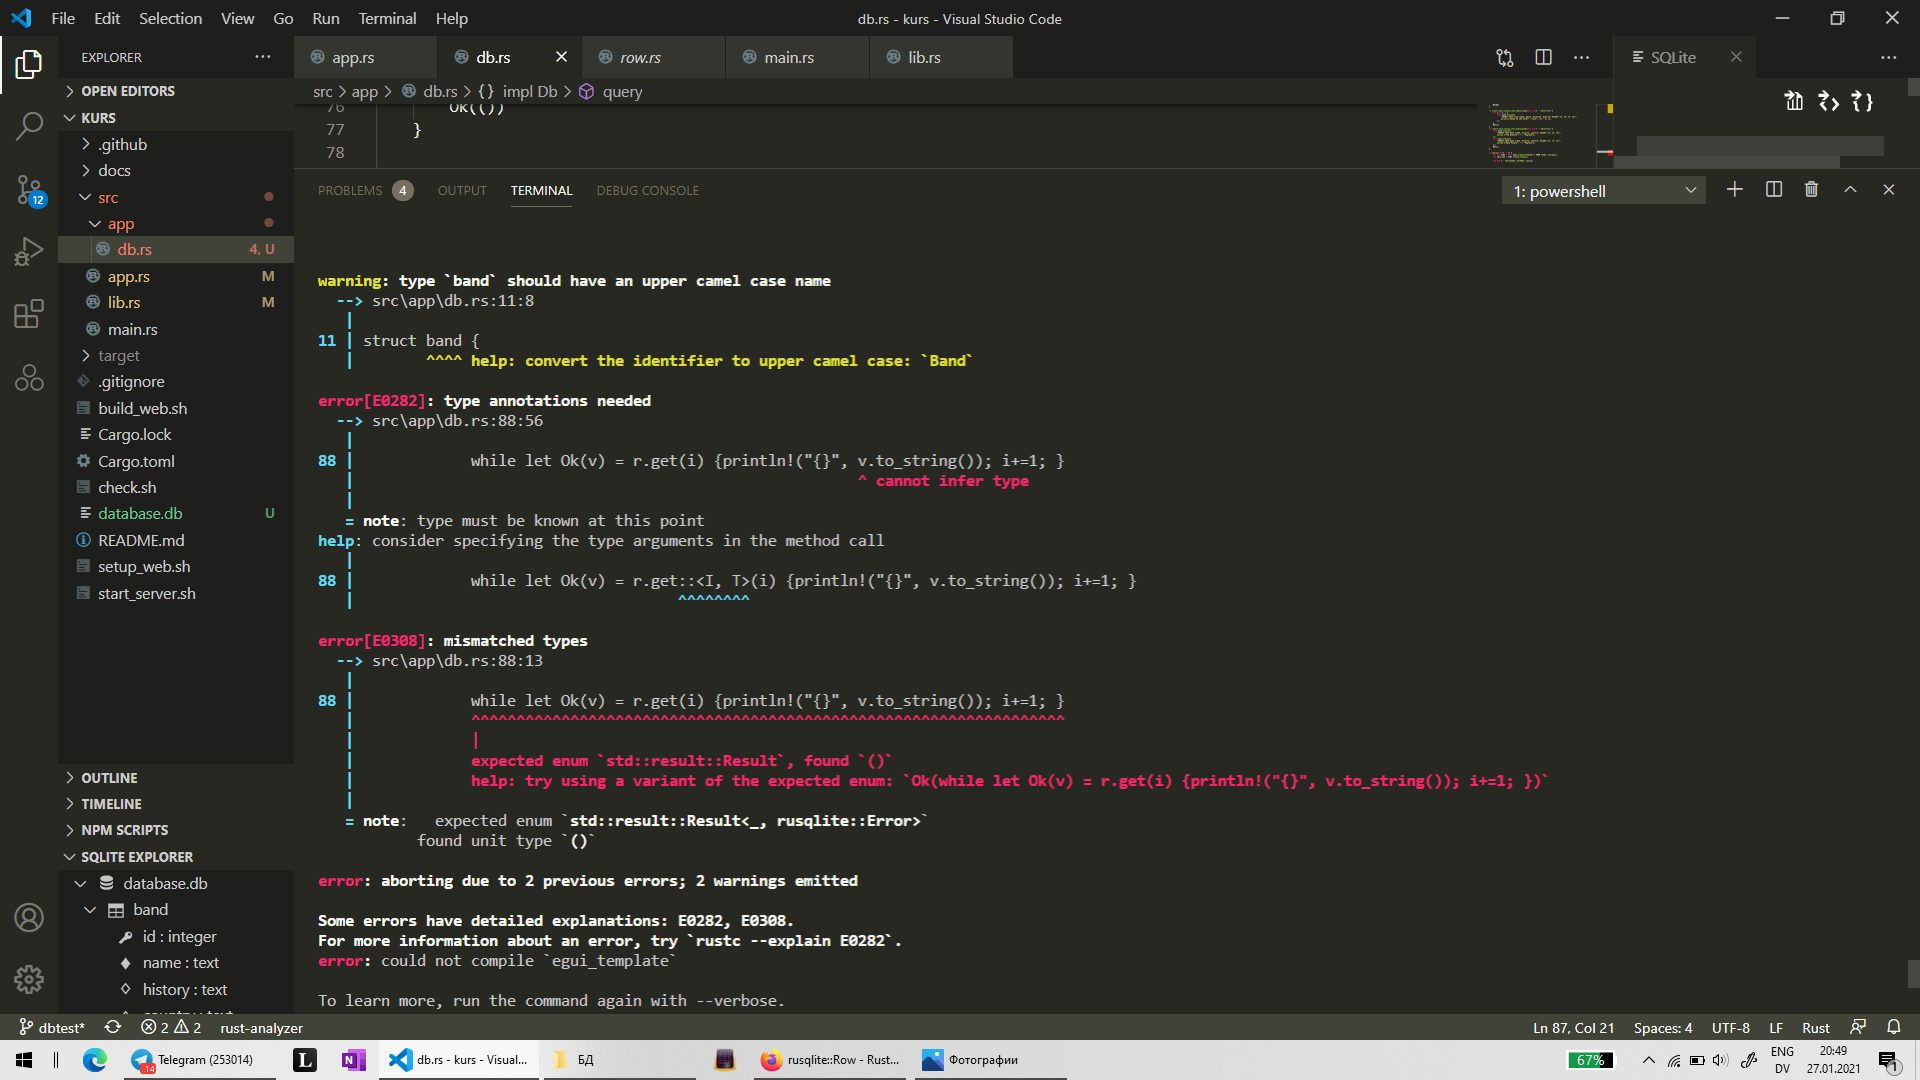Open the Extensions view
Image resolution: width=1920 pixels, height=1080 pixels.
(x=29, y=314)
